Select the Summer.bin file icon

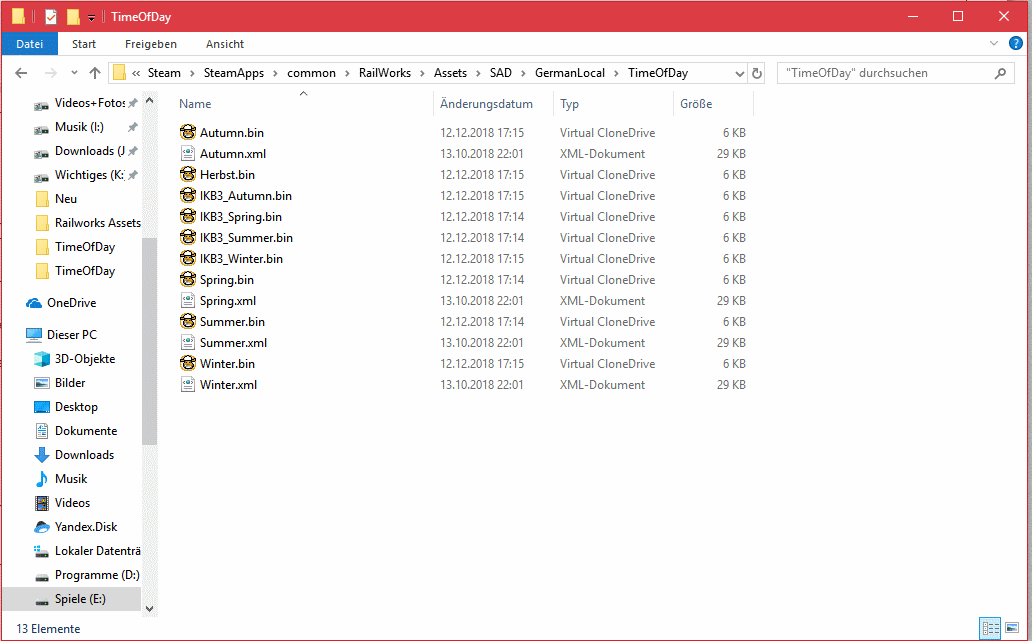(x=188, y=322)
